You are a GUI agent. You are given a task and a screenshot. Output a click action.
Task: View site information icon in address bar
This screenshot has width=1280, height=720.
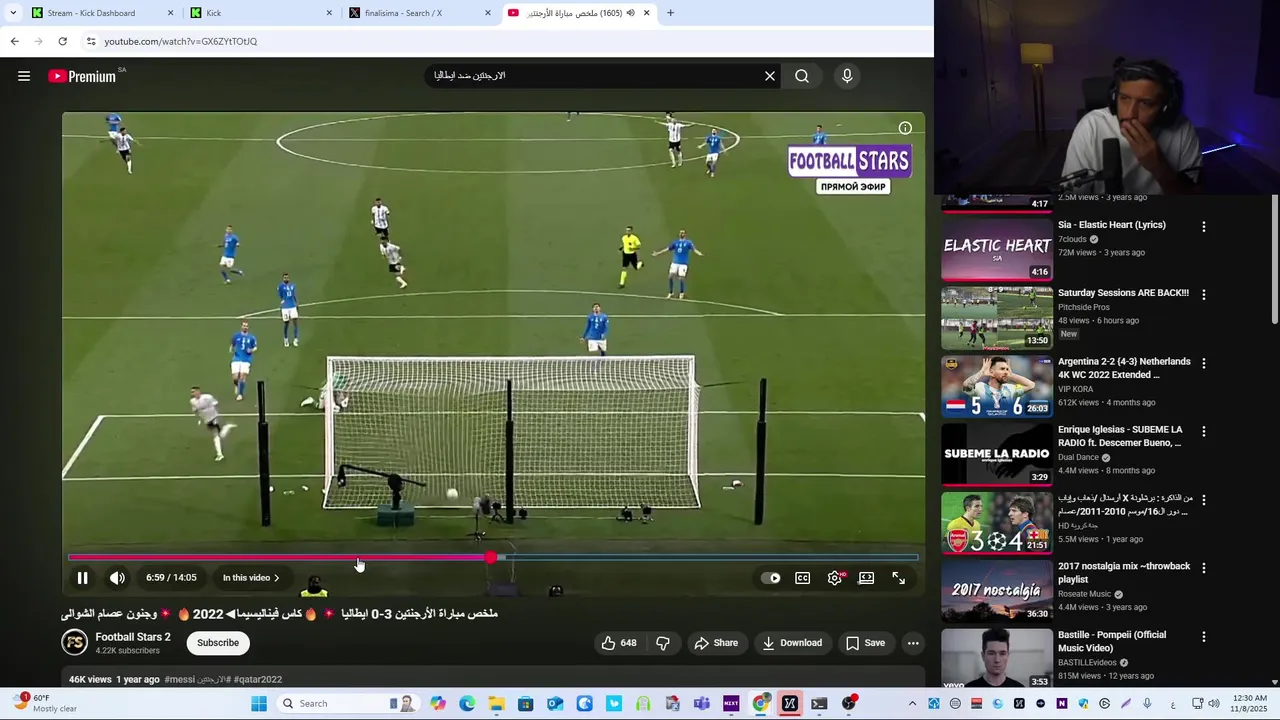tap(91, 41)
